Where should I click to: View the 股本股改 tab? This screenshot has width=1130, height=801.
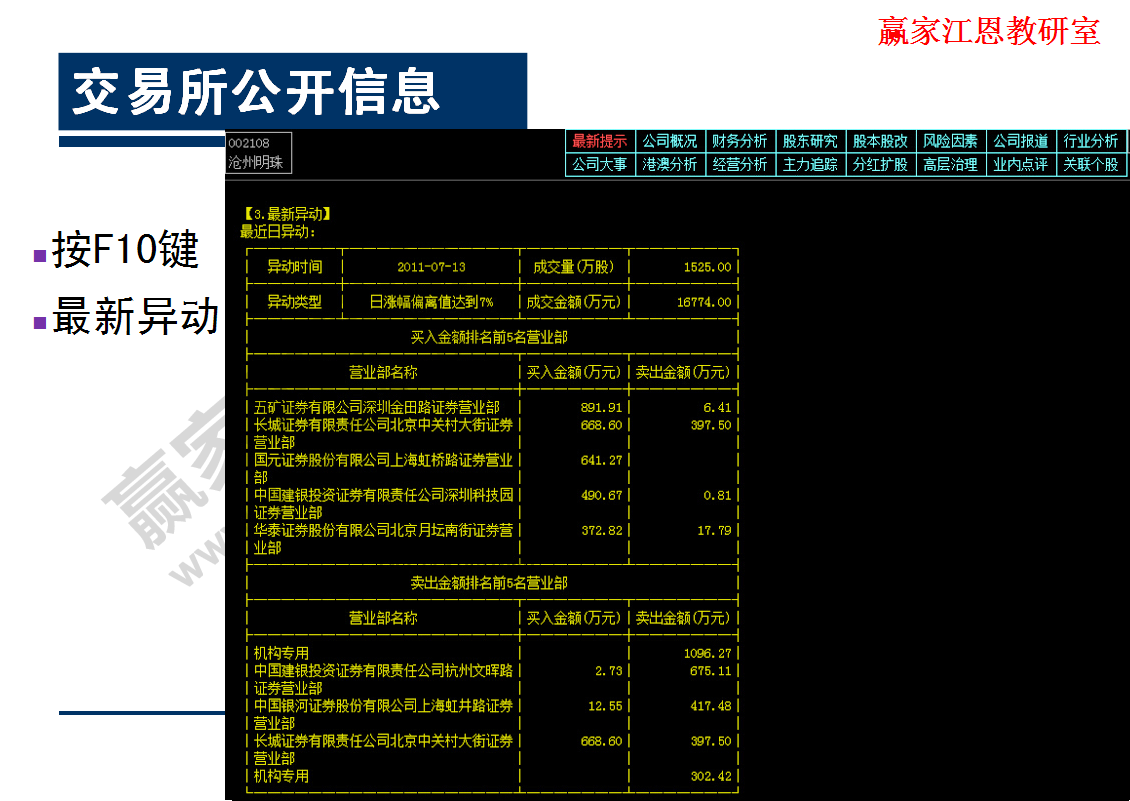881,141
